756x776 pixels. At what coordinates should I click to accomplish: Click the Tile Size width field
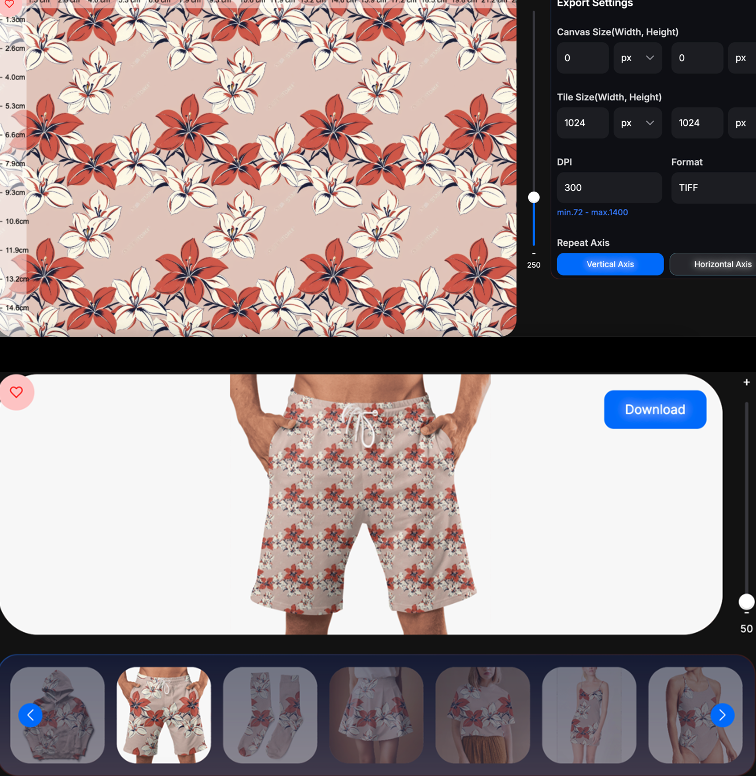(x=583, y=123)
